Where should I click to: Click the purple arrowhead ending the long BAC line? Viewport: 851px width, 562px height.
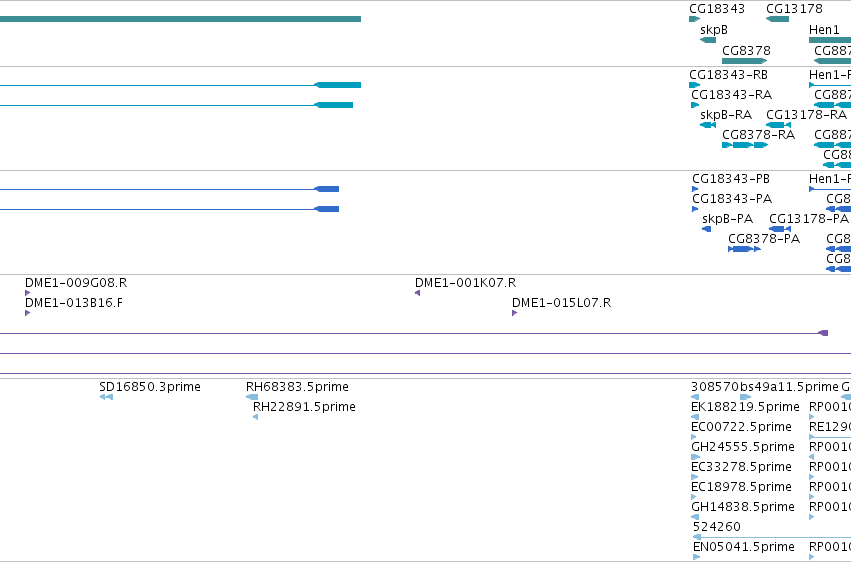click(x=823, y=333)
